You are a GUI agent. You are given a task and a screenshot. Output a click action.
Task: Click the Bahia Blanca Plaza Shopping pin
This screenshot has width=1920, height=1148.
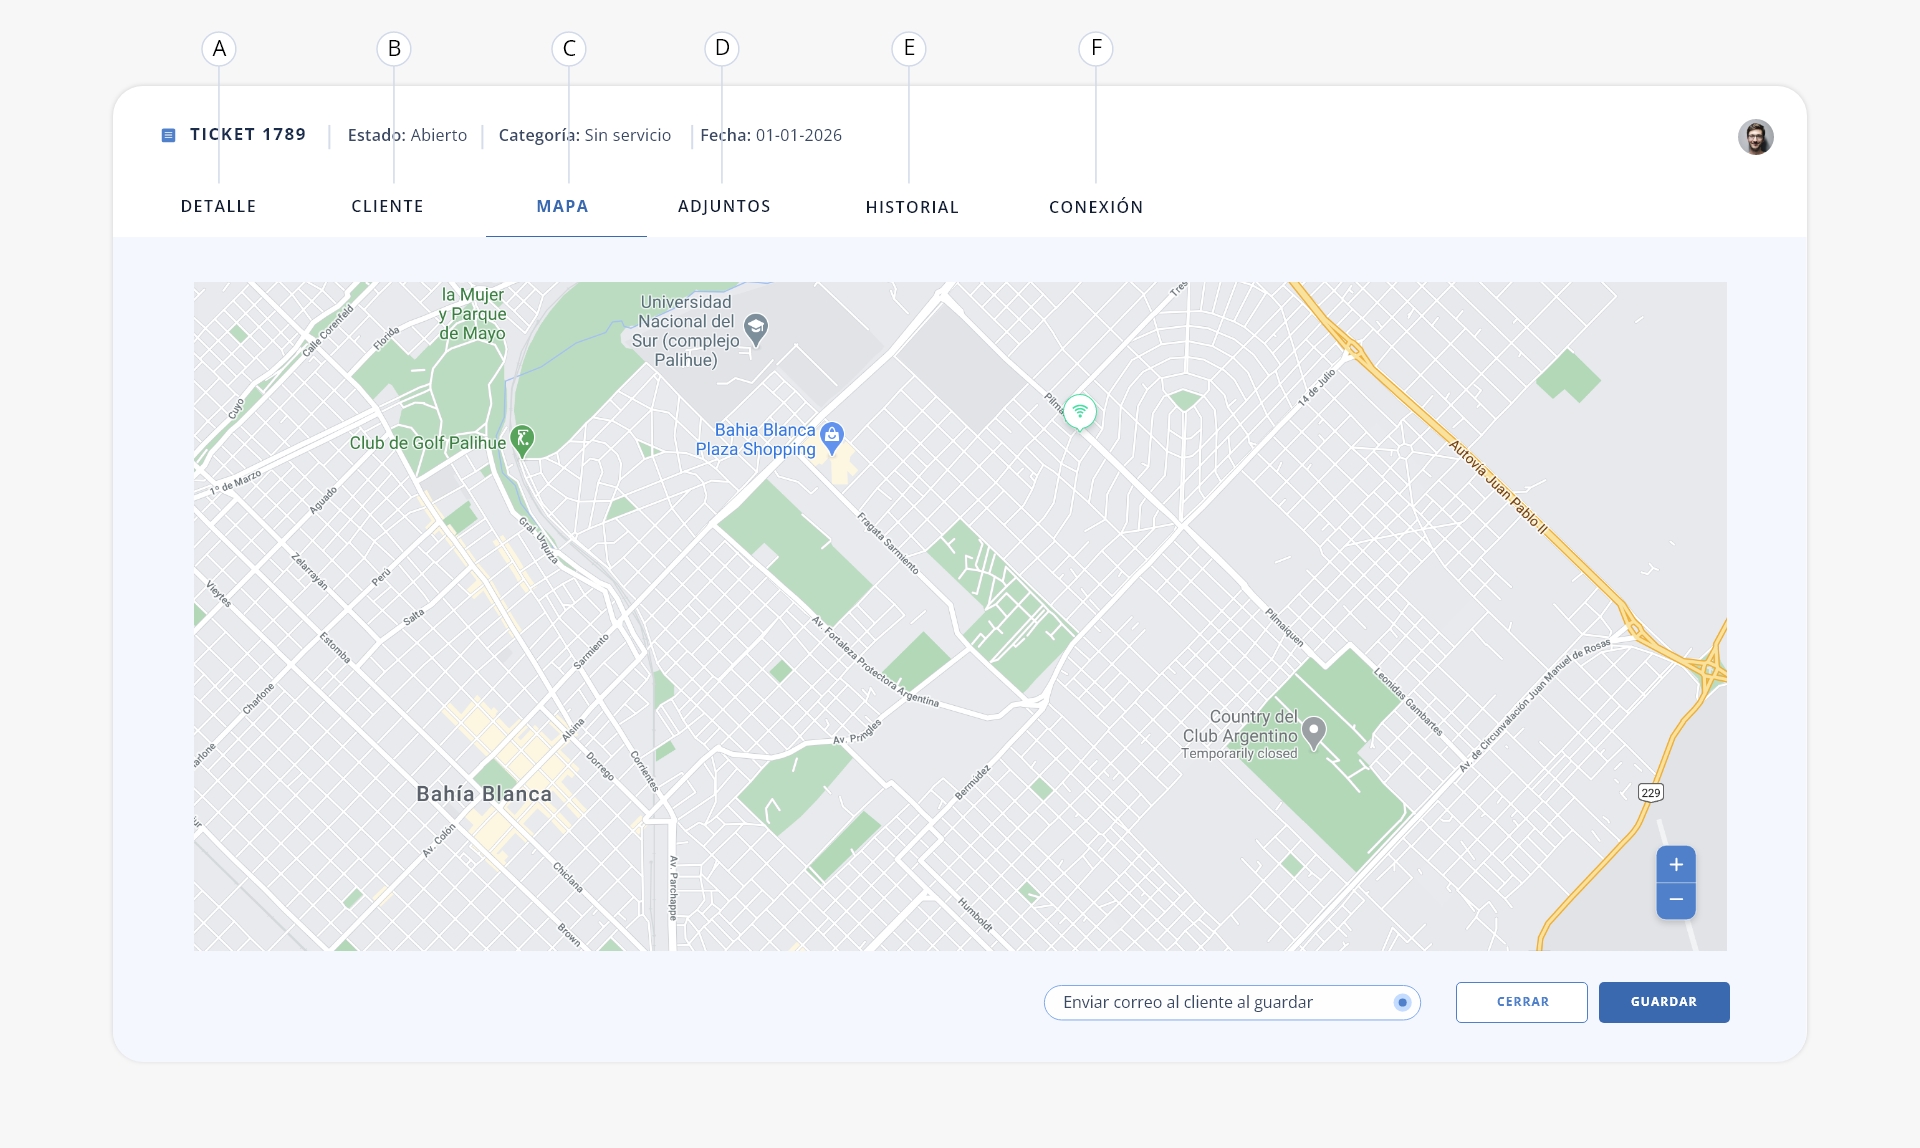click(x=832, y=438)
